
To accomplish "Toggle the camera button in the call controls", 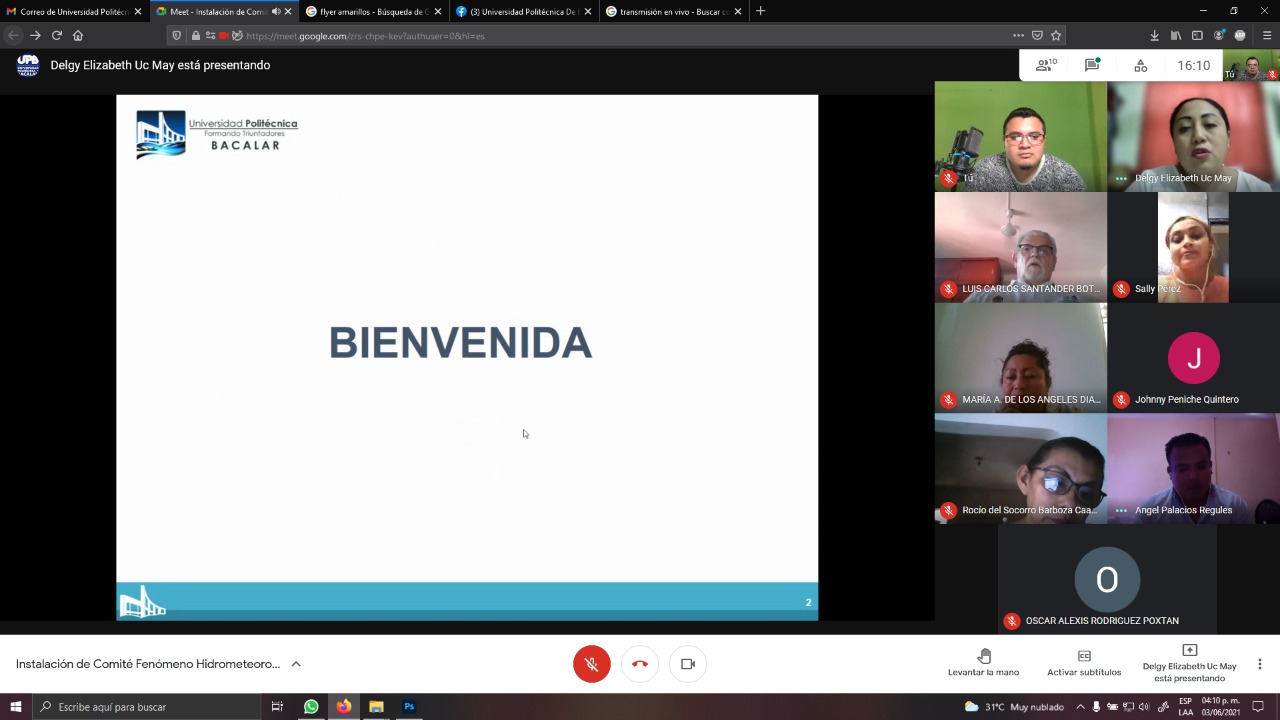I will 688,664.
